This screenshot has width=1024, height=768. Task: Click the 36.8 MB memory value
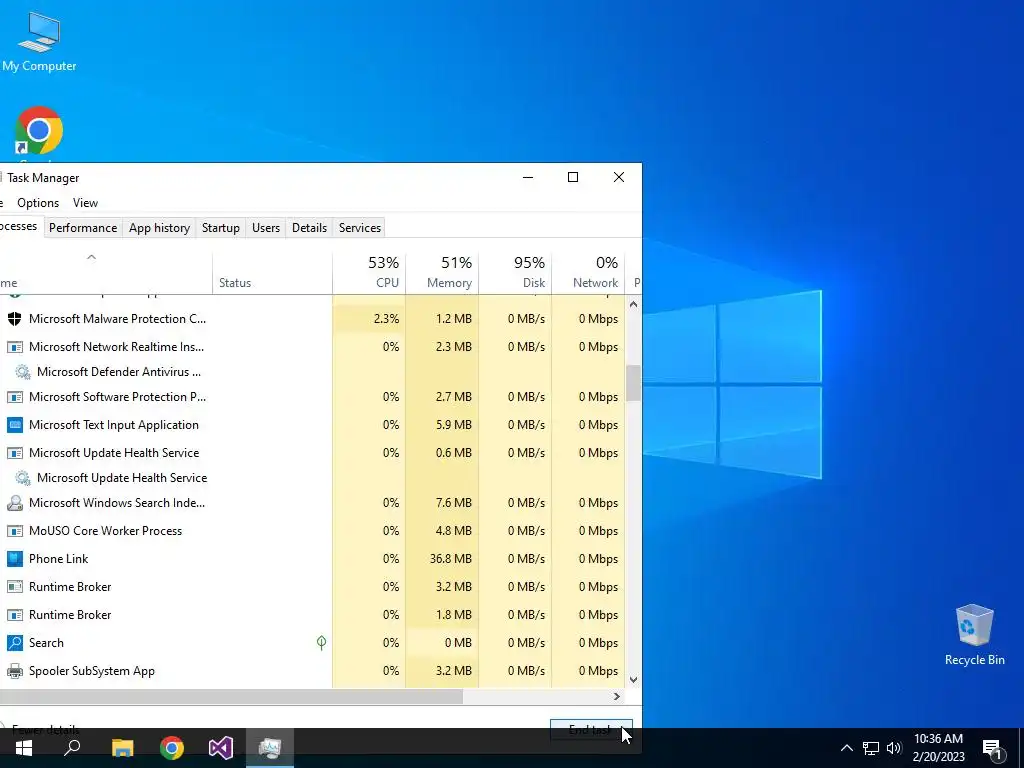coord(451,559)
